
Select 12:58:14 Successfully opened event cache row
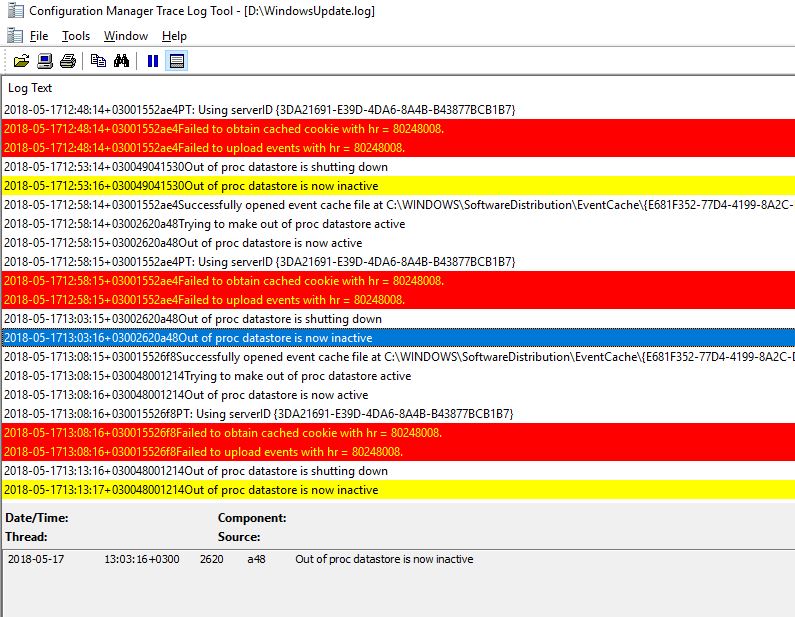coord(398,205)
